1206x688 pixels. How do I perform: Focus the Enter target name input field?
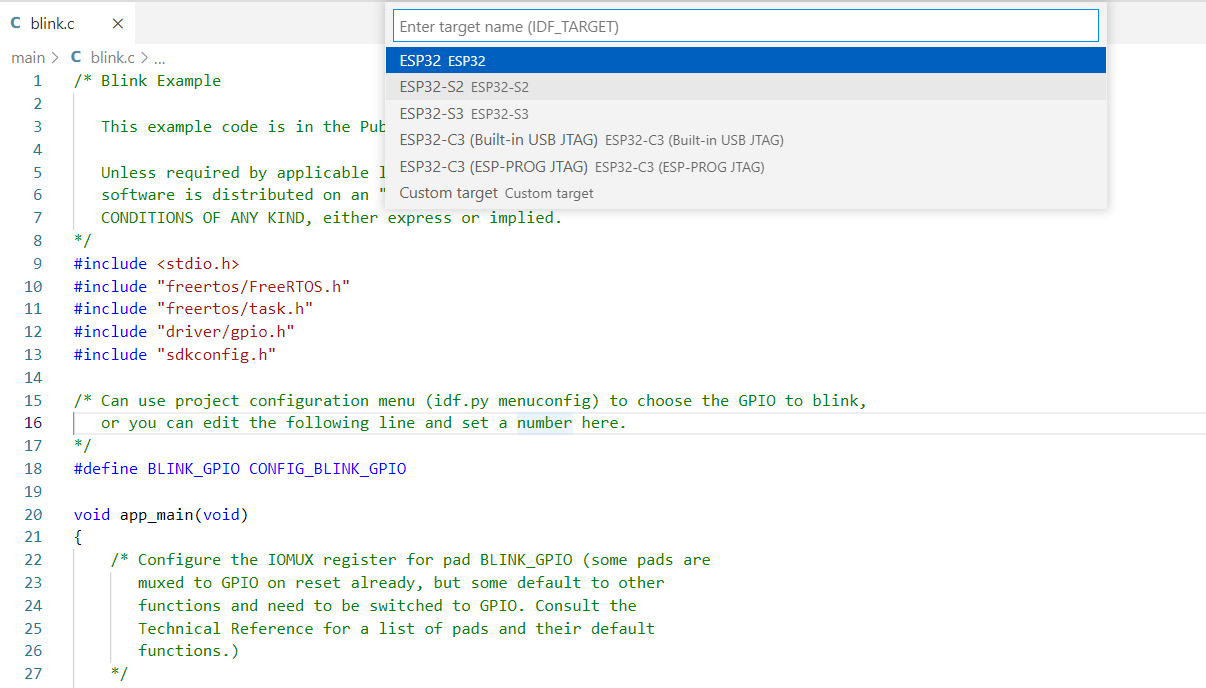click(x=745, y=26)
